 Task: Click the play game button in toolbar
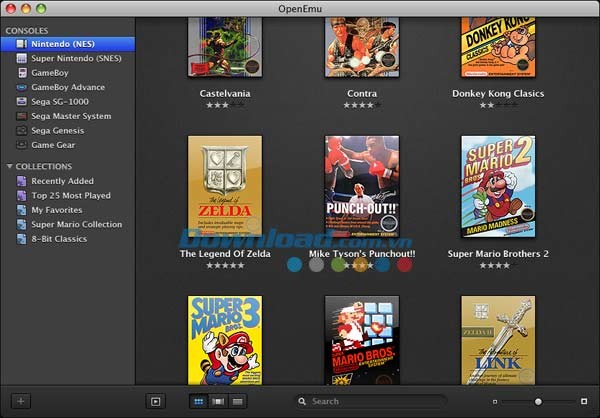pos(155,402)
